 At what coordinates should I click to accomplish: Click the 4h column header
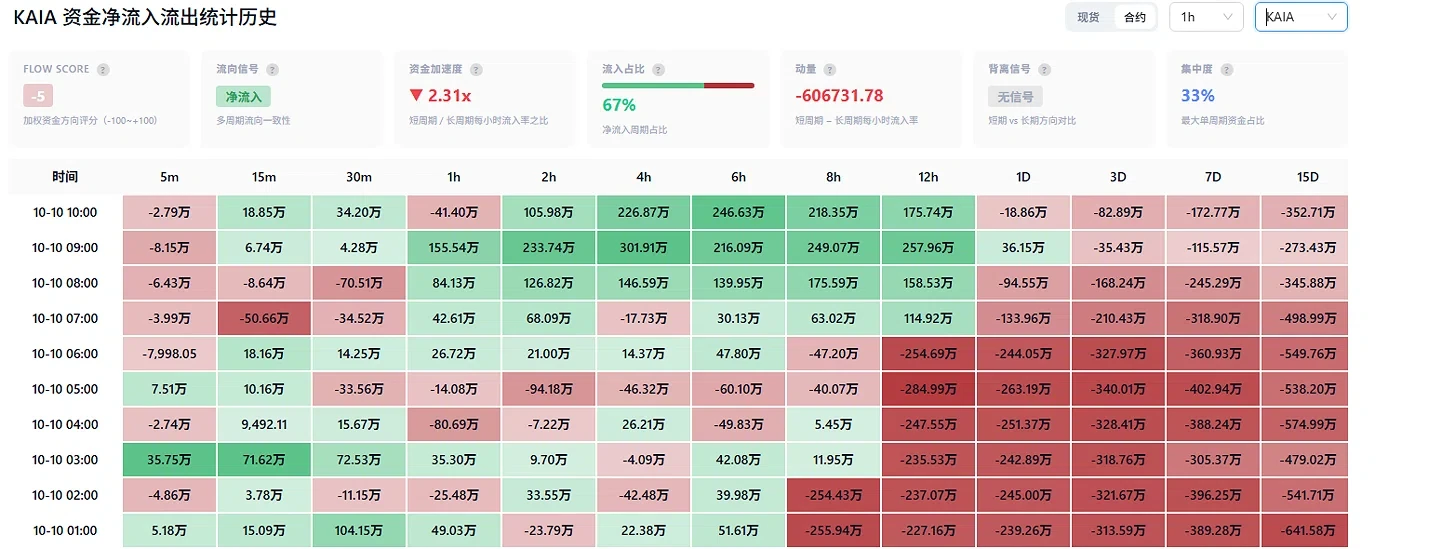[644, 177]
